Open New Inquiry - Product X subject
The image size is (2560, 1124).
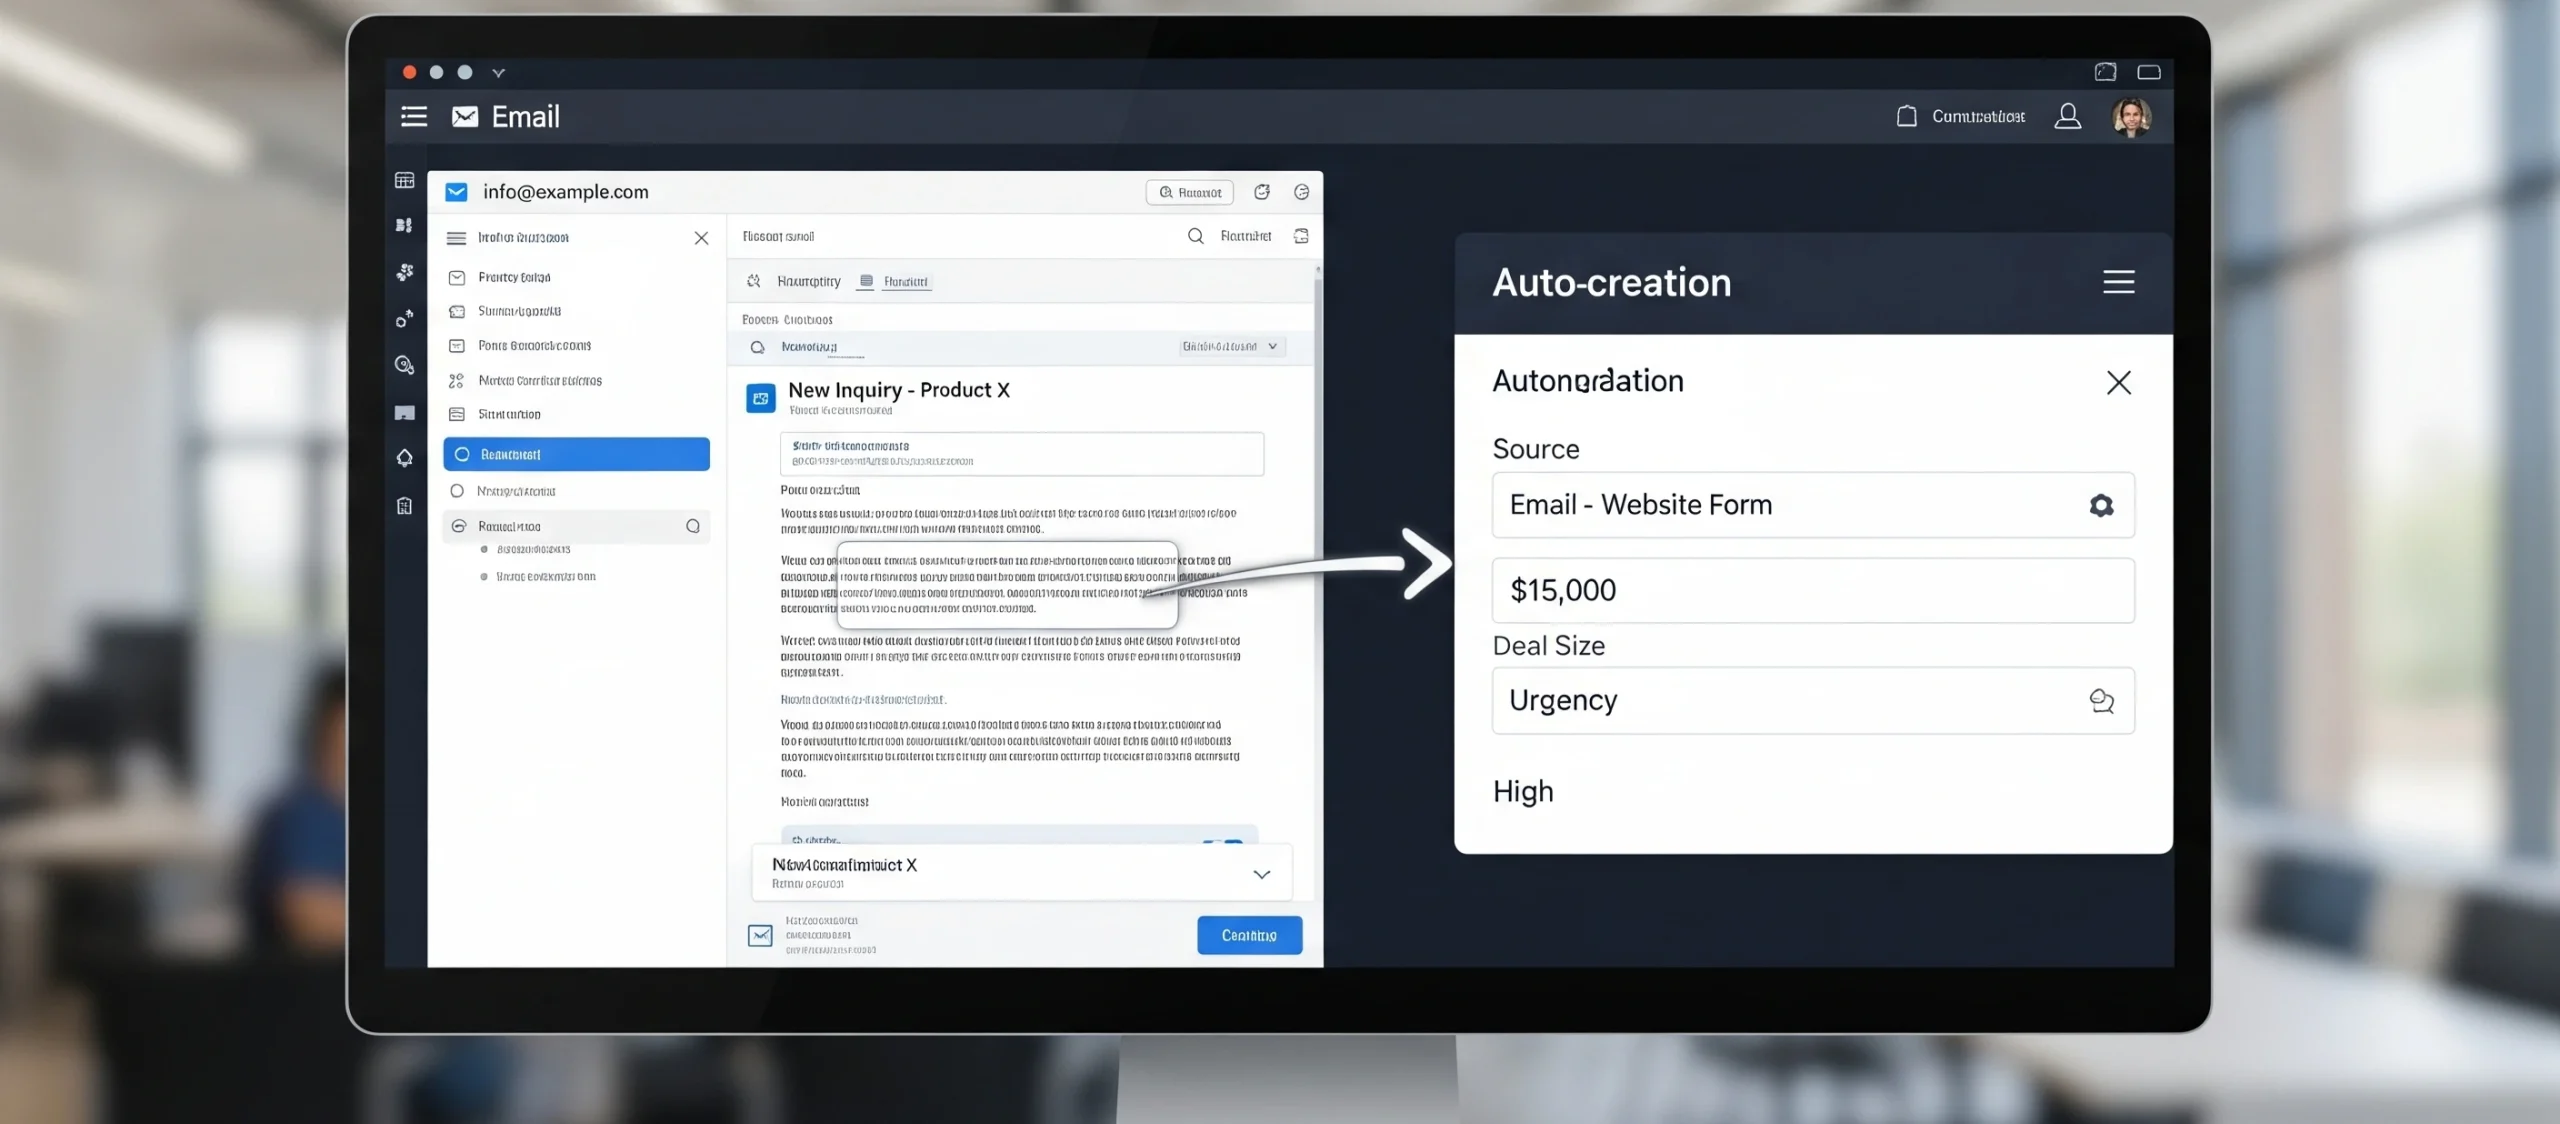coord(899,390)
